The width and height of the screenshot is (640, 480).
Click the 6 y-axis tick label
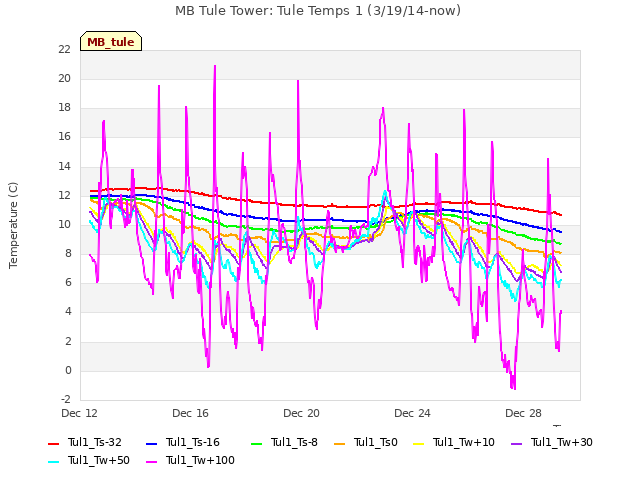(68, 283)
